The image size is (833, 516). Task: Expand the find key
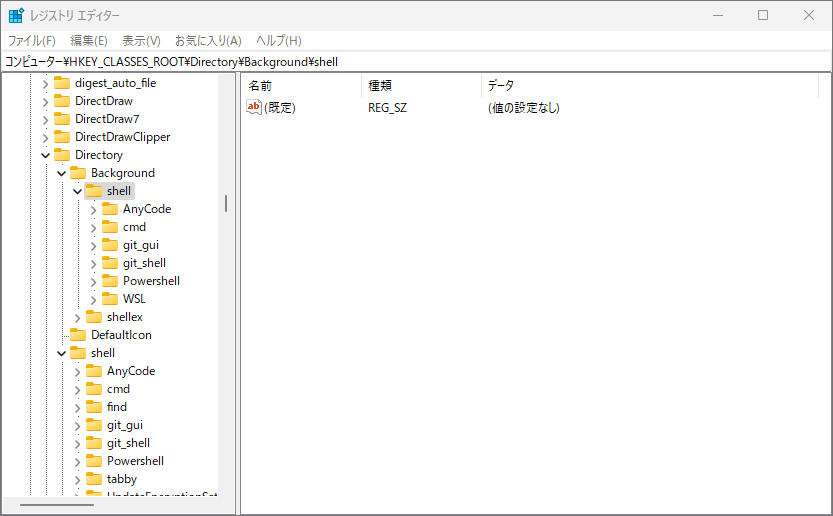pos(78,408)
